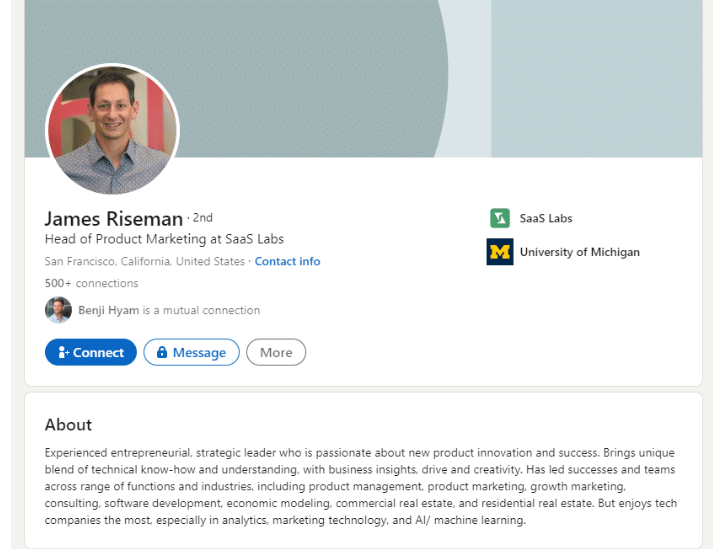
Task: Click the SaaS Labs green logo icon
Action: click(499, 218)
